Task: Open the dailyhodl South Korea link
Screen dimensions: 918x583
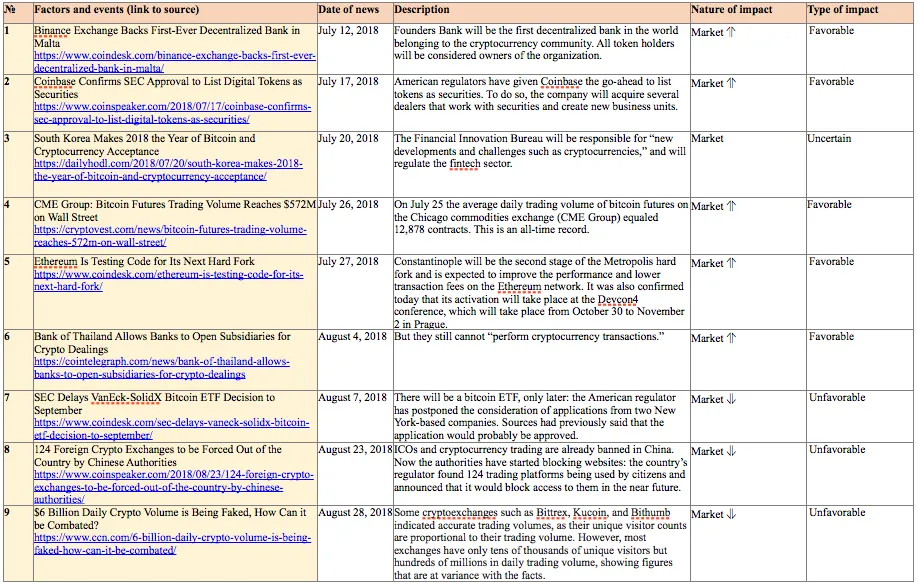Action: click(x=168, y=170)
